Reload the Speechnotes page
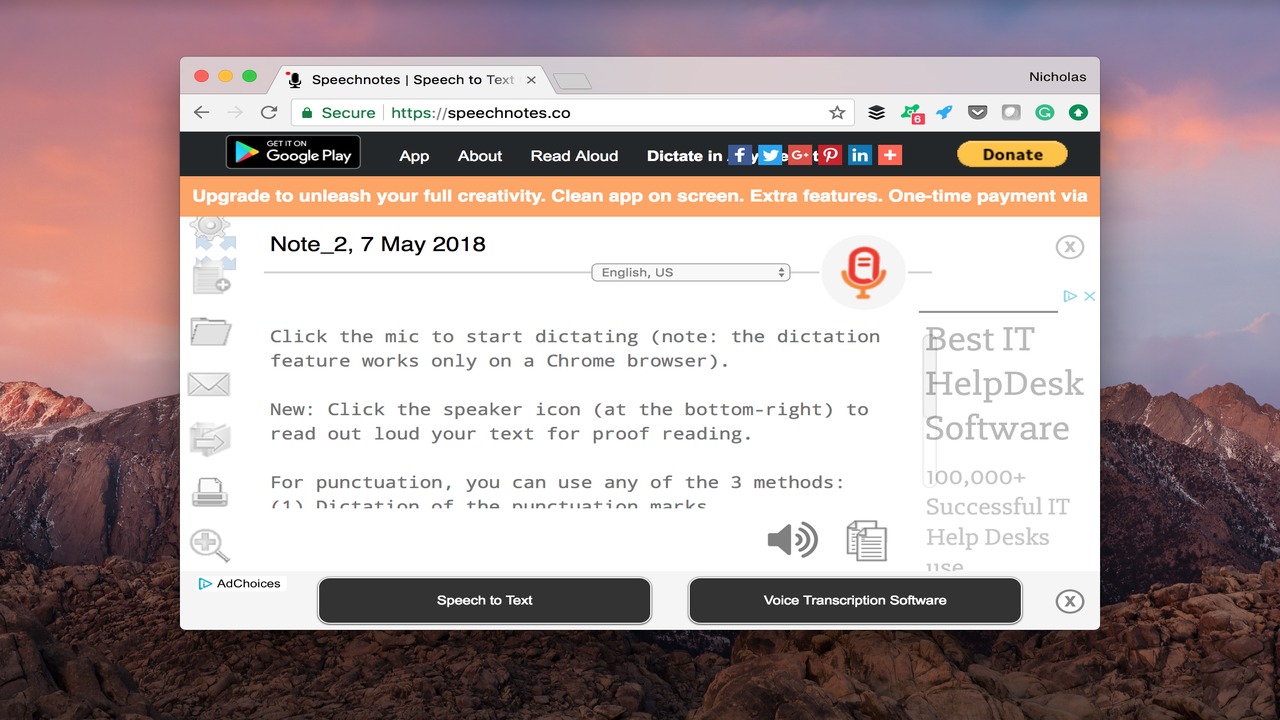The height and width of the screenshot is (720, 1280). [268, 113]
